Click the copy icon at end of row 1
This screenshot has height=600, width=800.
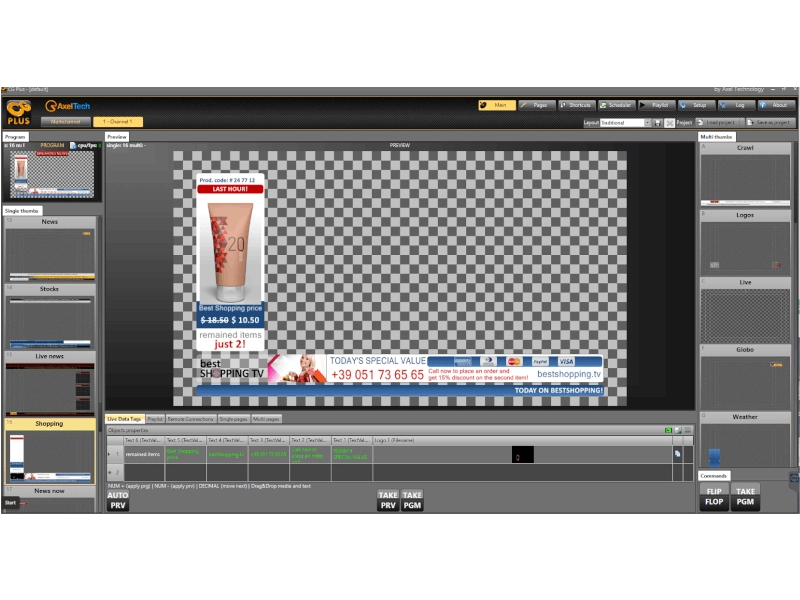(678, 454)
